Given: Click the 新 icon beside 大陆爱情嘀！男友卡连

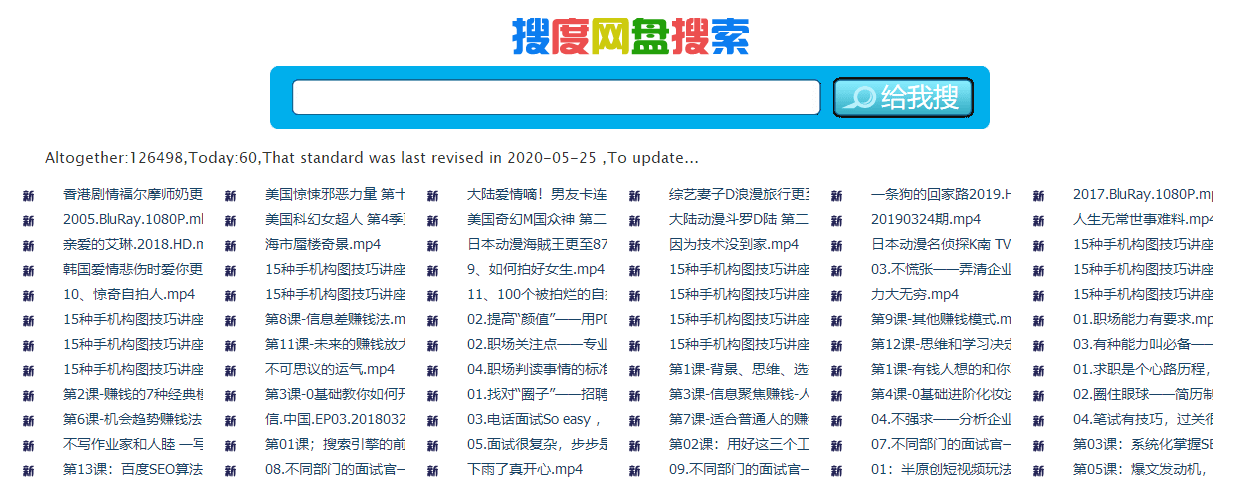Looking at the screenshot, I should click(432, 195).
